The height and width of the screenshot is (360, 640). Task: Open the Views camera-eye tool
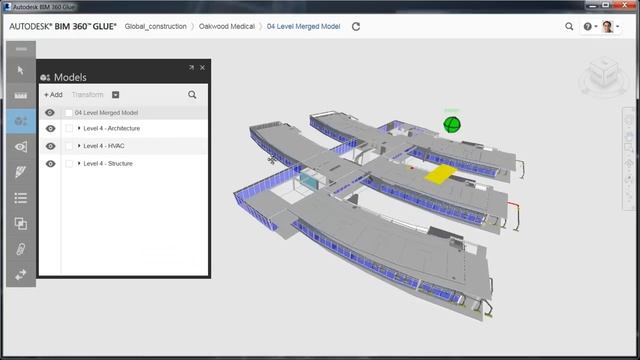point(20,147)
